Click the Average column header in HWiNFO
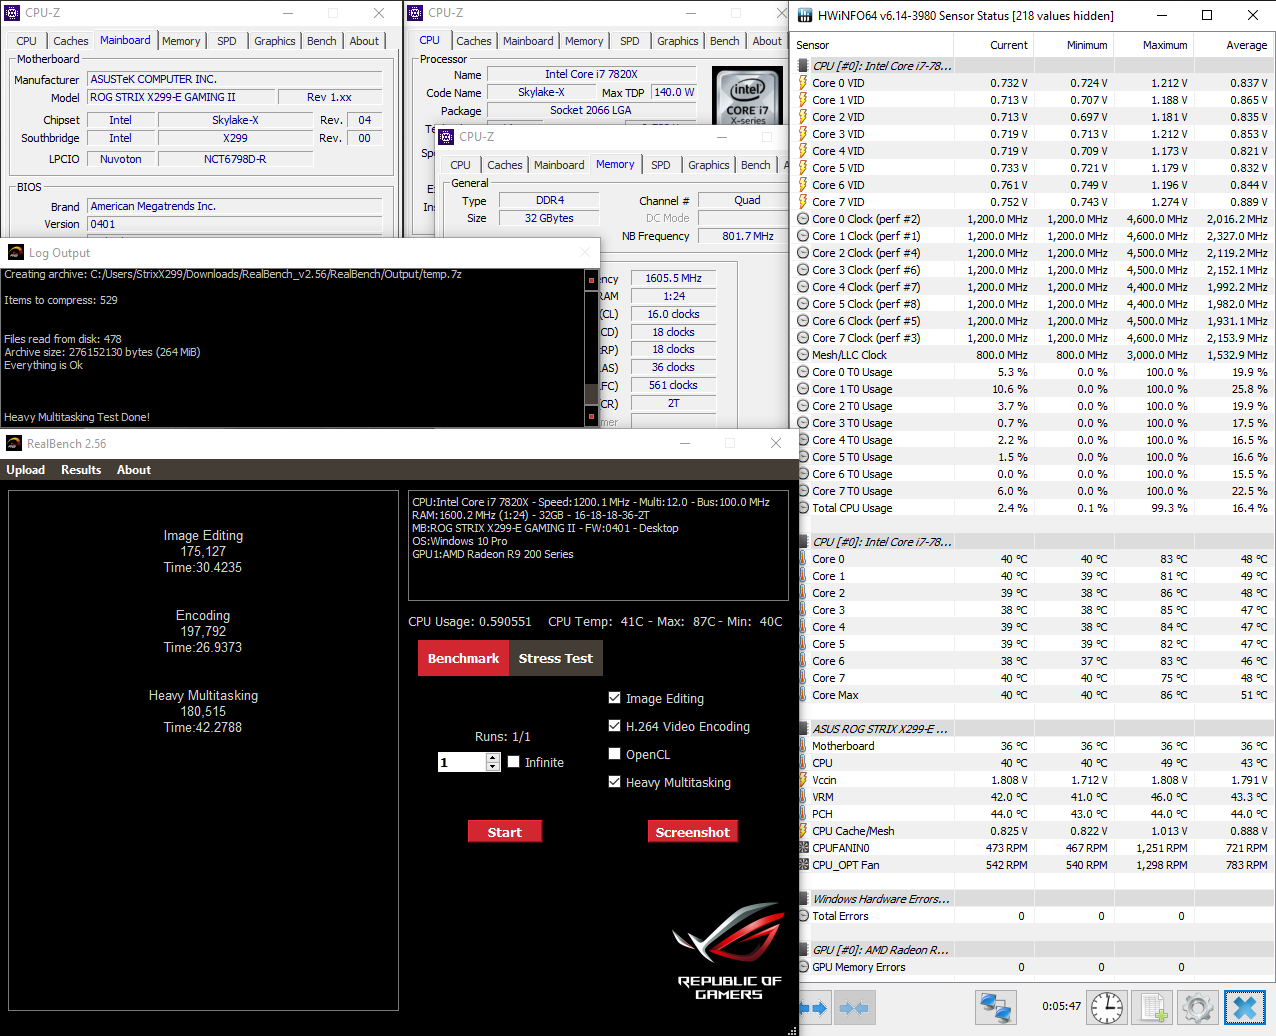Screen dimensions: 1276x1036 (1235, 45)
